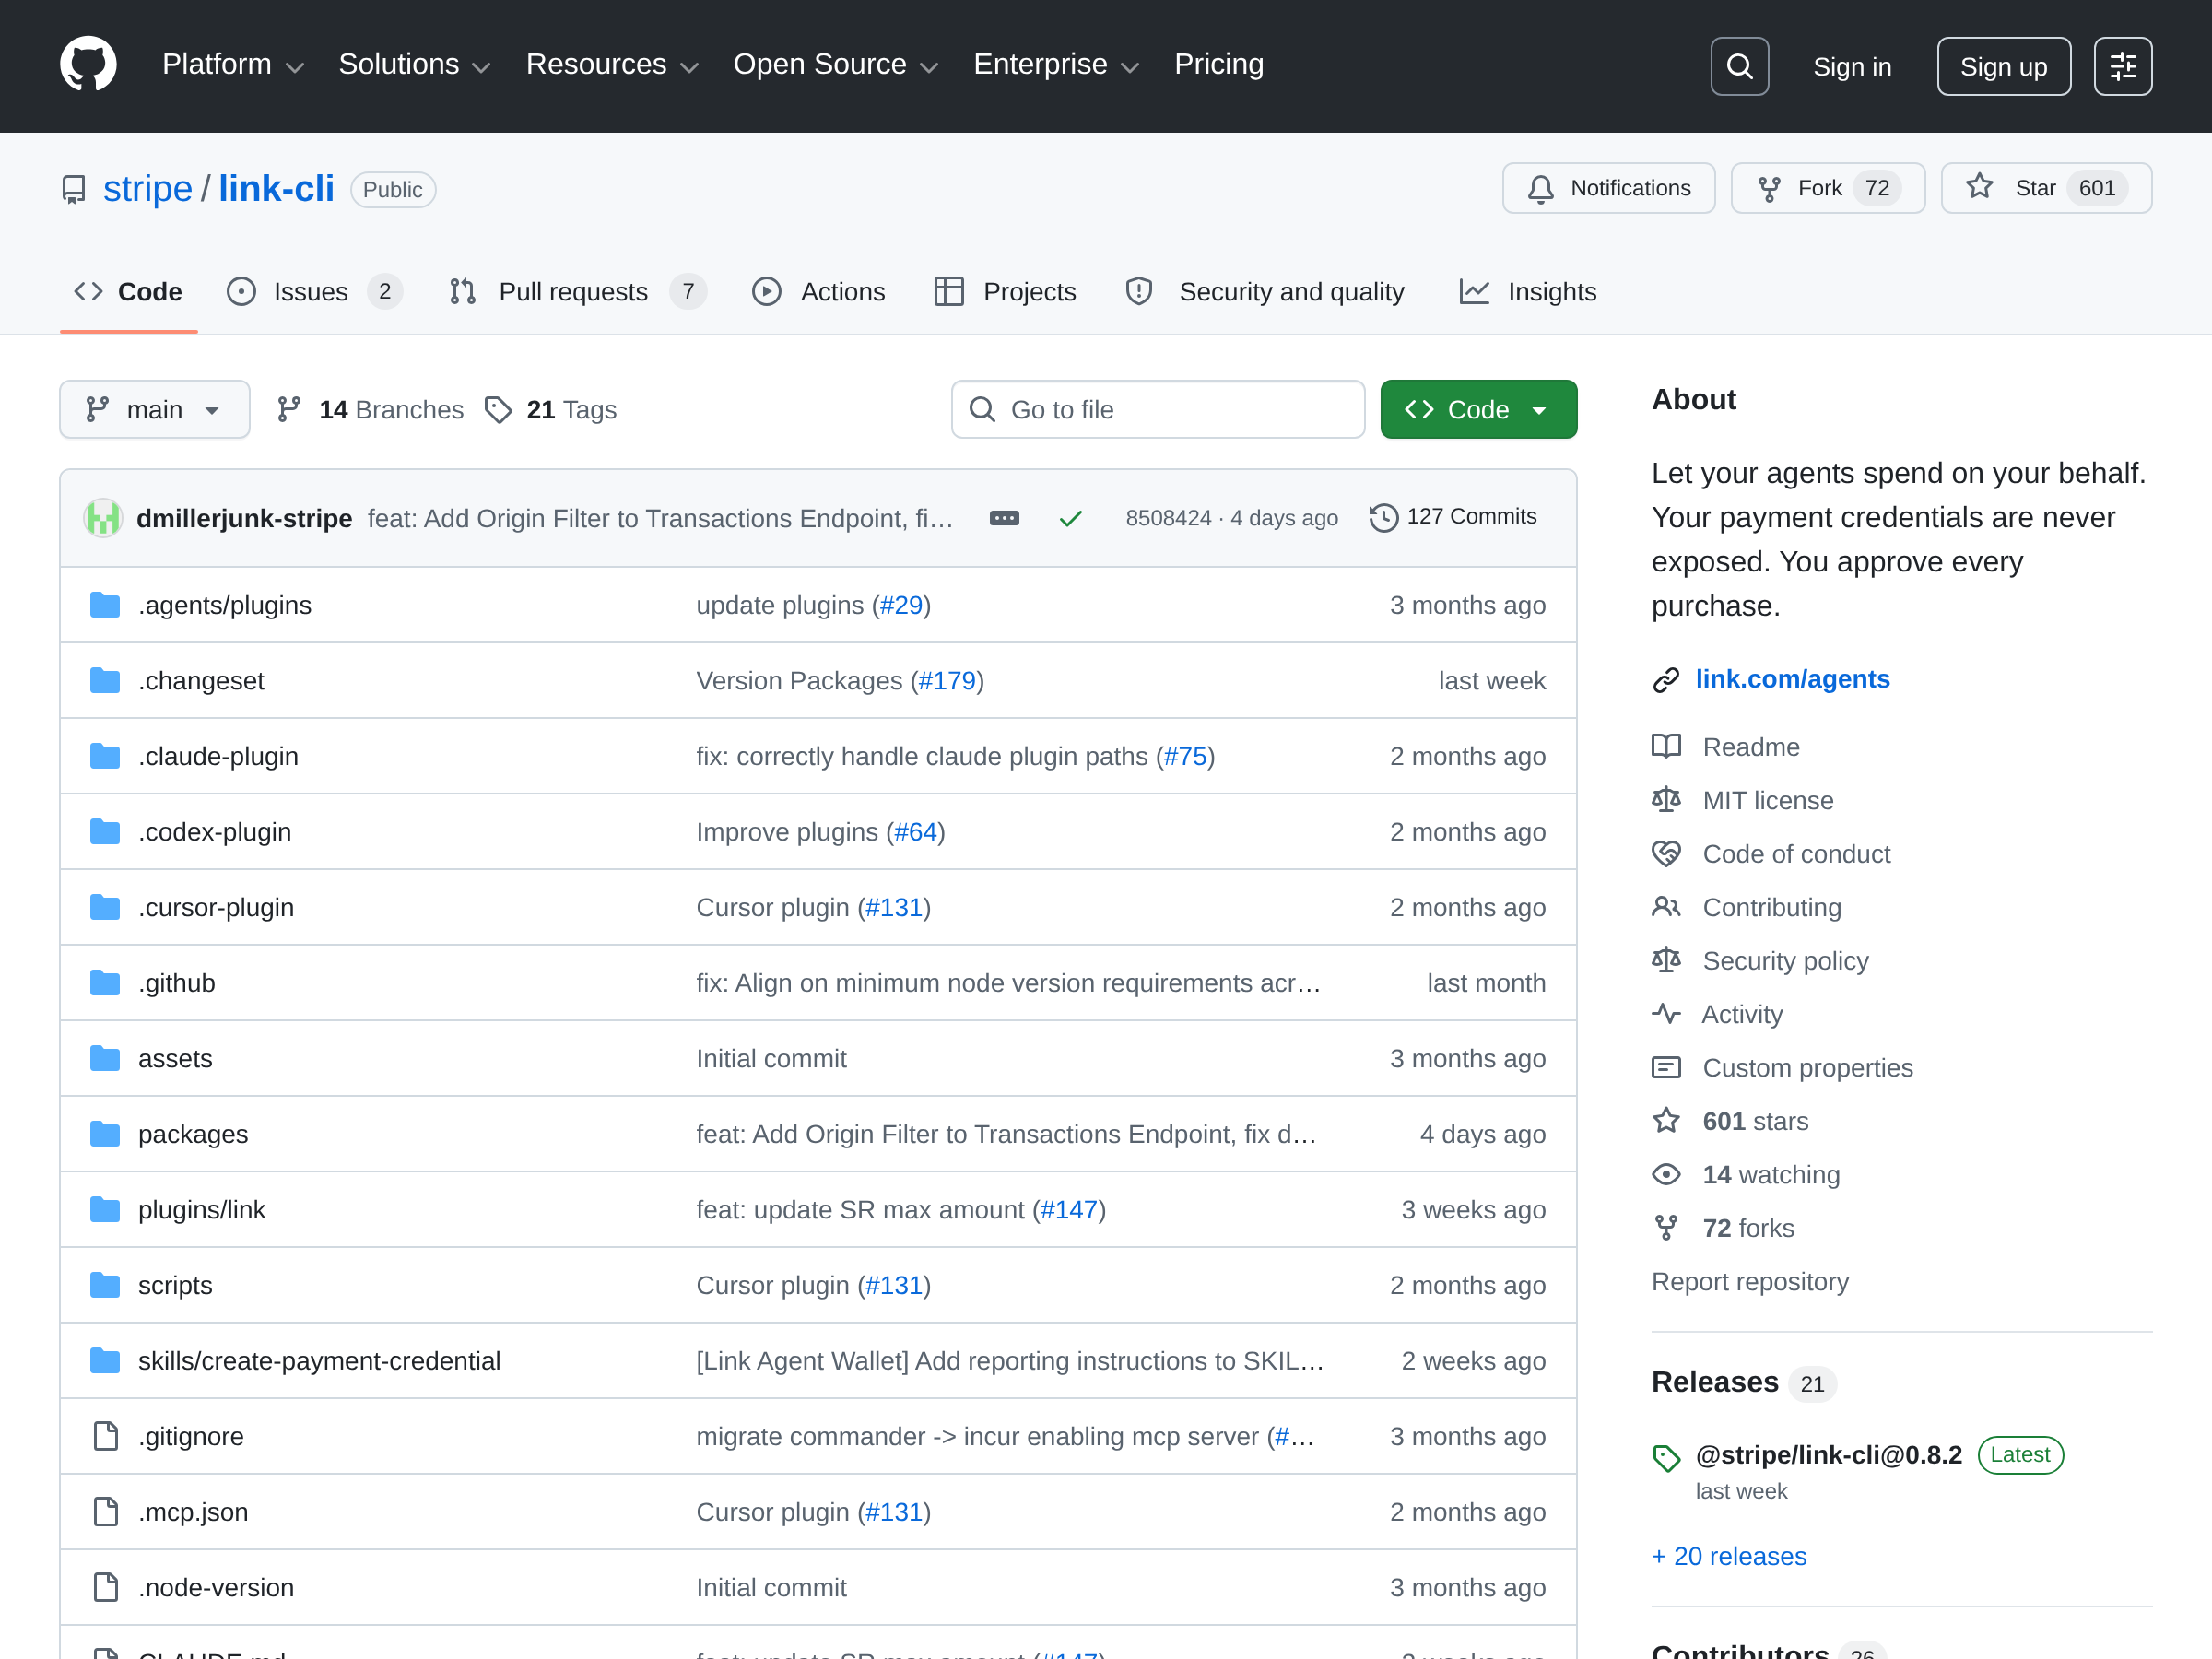This screenshot has width=2212, height=1659.
Task: Click the Star icon for link-cli
Action: [1979, 187]
